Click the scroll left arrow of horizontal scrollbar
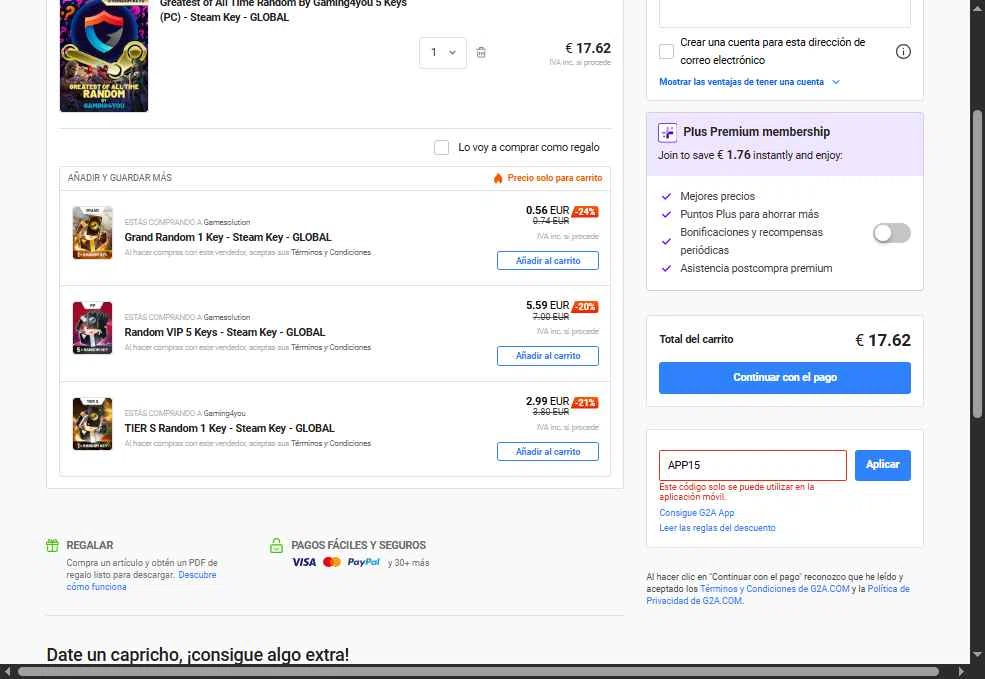Viewport: 985px width, 679px height. (x=6, y=672)
